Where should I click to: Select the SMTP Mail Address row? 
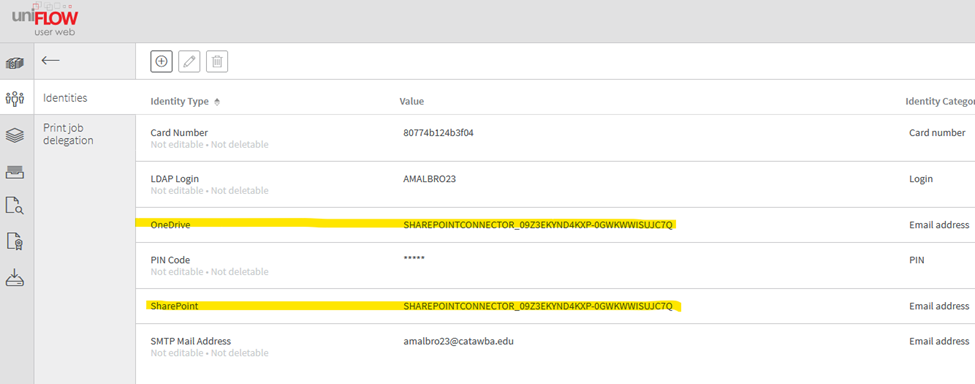click(x=555, y=347)
